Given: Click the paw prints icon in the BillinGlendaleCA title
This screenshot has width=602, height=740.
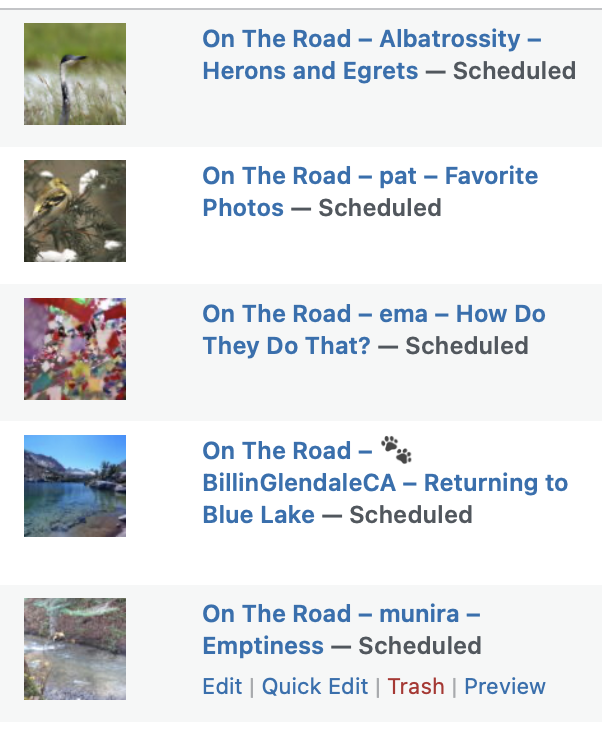Looking at the screenshot, I should click(396, 450).
